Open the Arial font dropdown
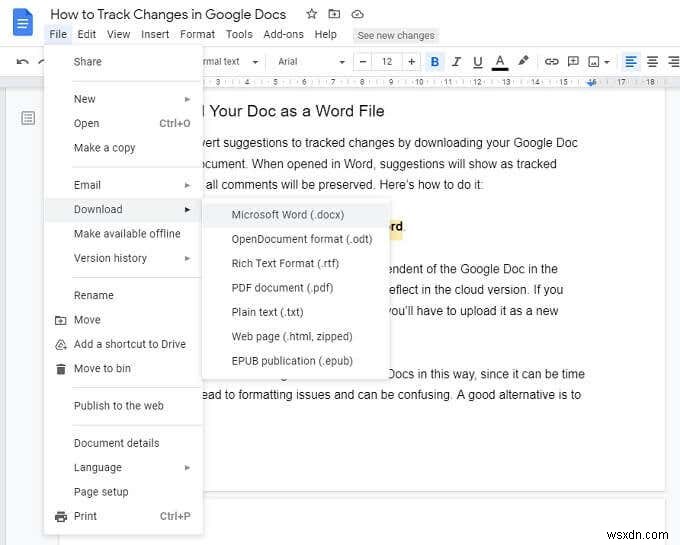This screenshot has width=680, height=545. pos(311,62)
